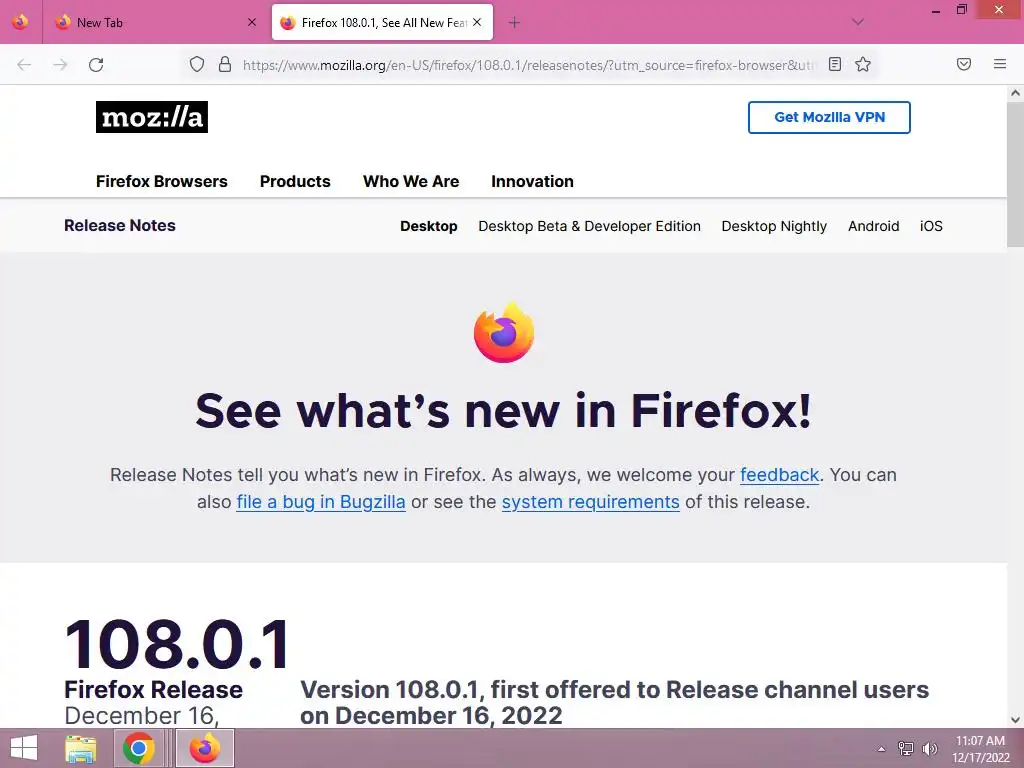Close the Firefox 108.0.1 release notes tab
Image resolution: width=1024 pixels, height=768 pixels.
(x=477, y=22)
